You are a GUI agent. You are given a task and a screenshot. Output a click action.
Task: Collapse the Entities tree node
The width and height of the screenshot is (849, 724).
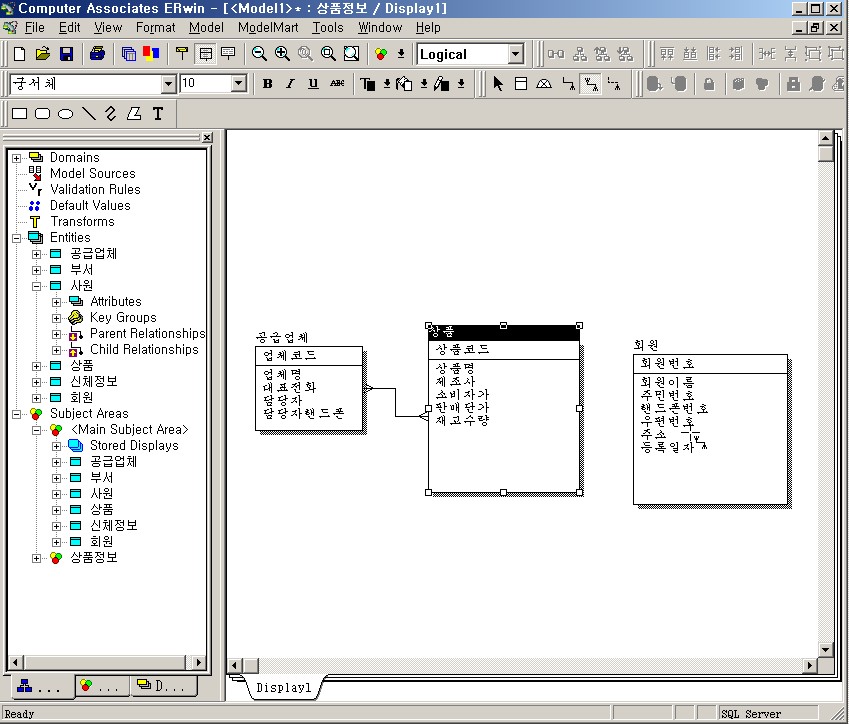(x=16, y=238)
